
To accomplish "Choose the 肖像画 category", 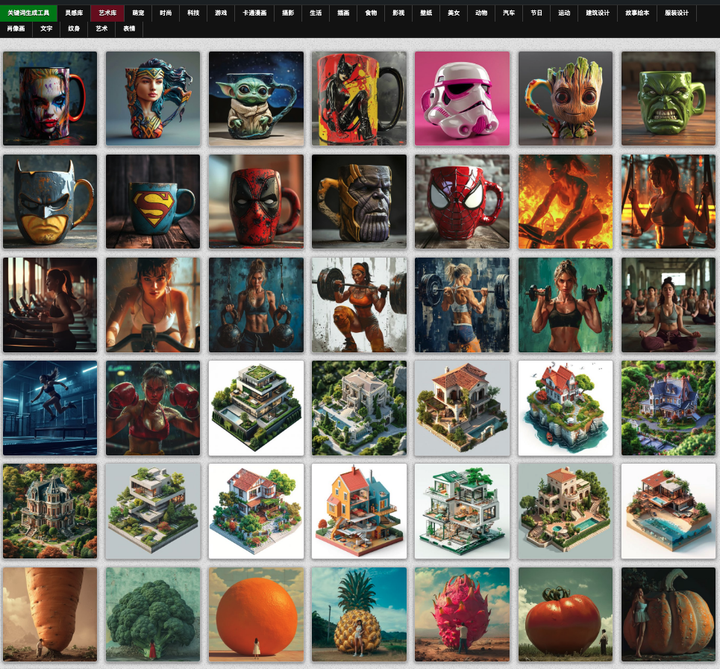I will (x=16, y=28).
